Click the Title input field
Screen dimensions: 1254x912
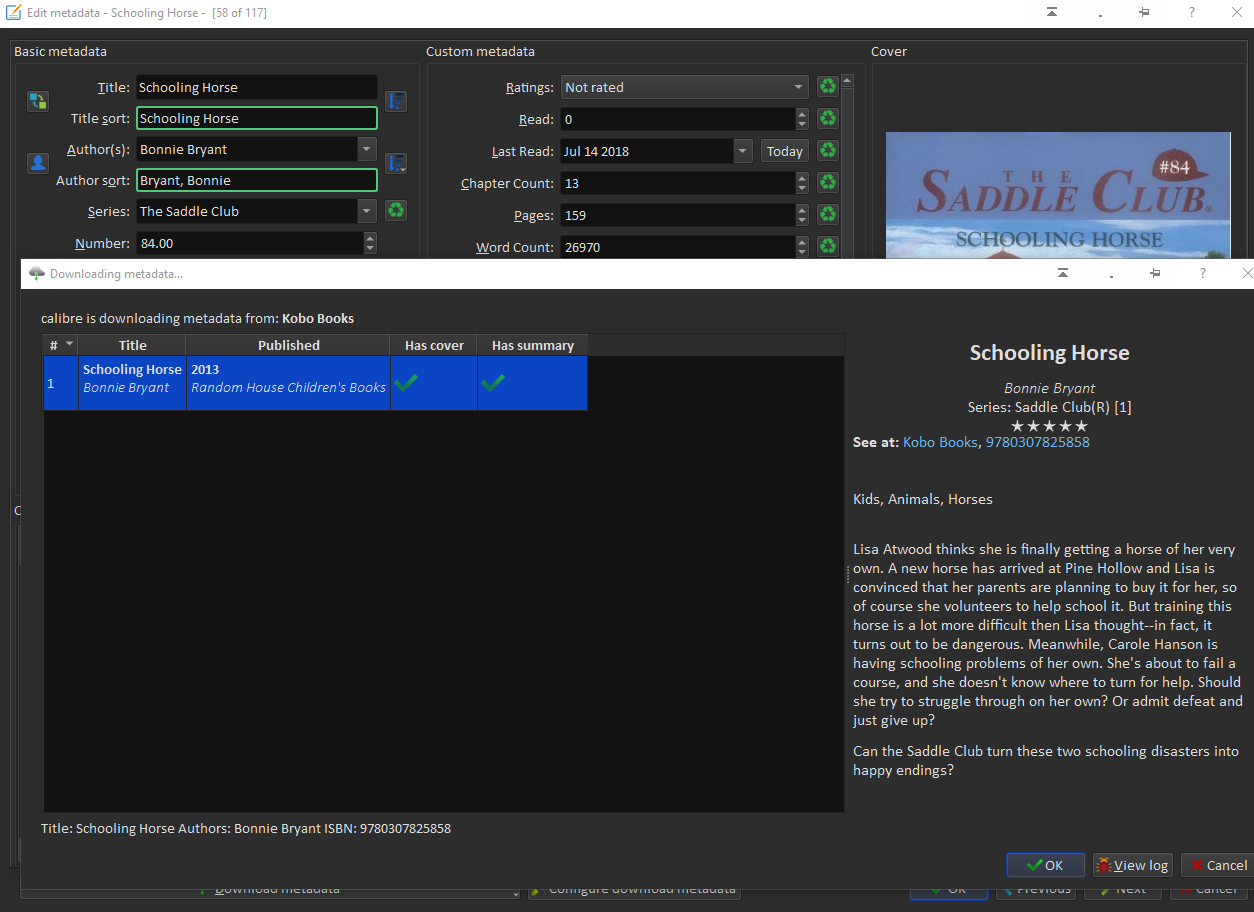click(x=257, y=87)
